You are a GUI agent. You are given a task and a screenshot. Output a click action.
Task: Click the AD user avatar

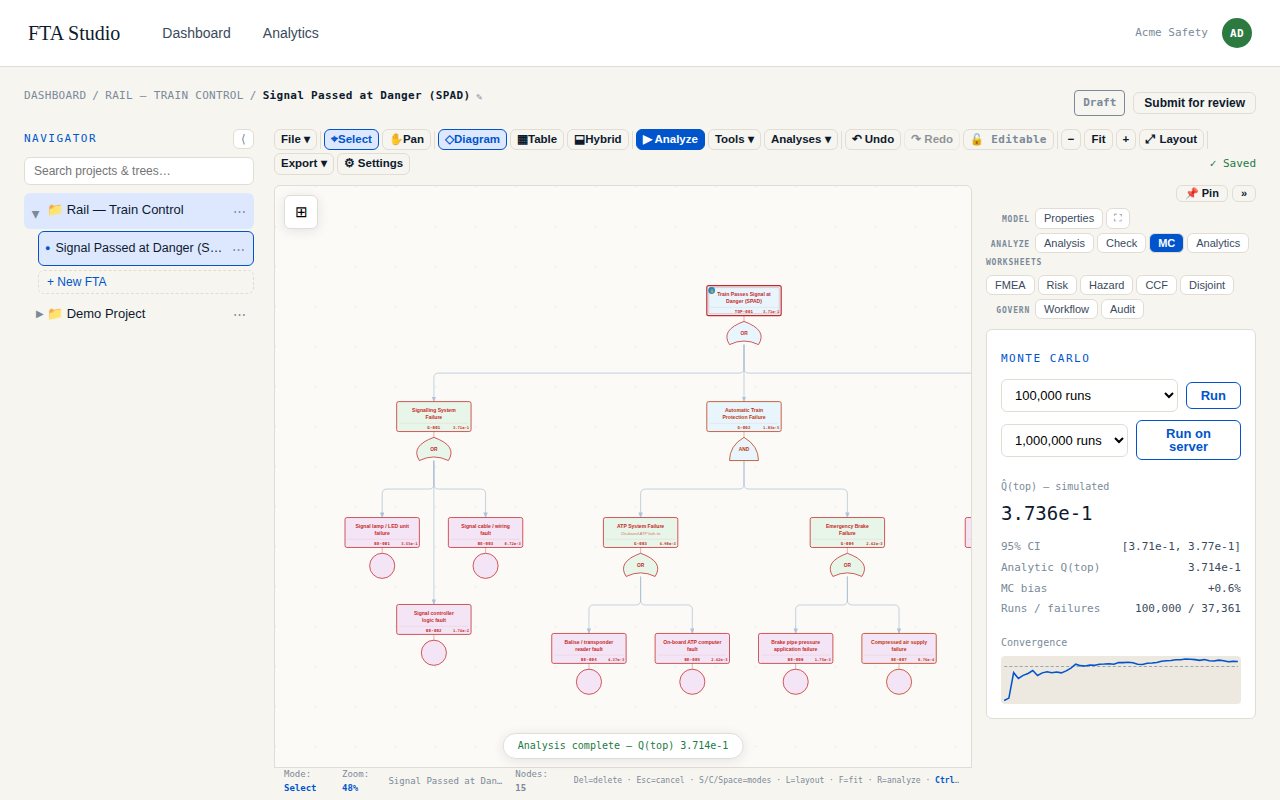click(x=1237, y=33)
